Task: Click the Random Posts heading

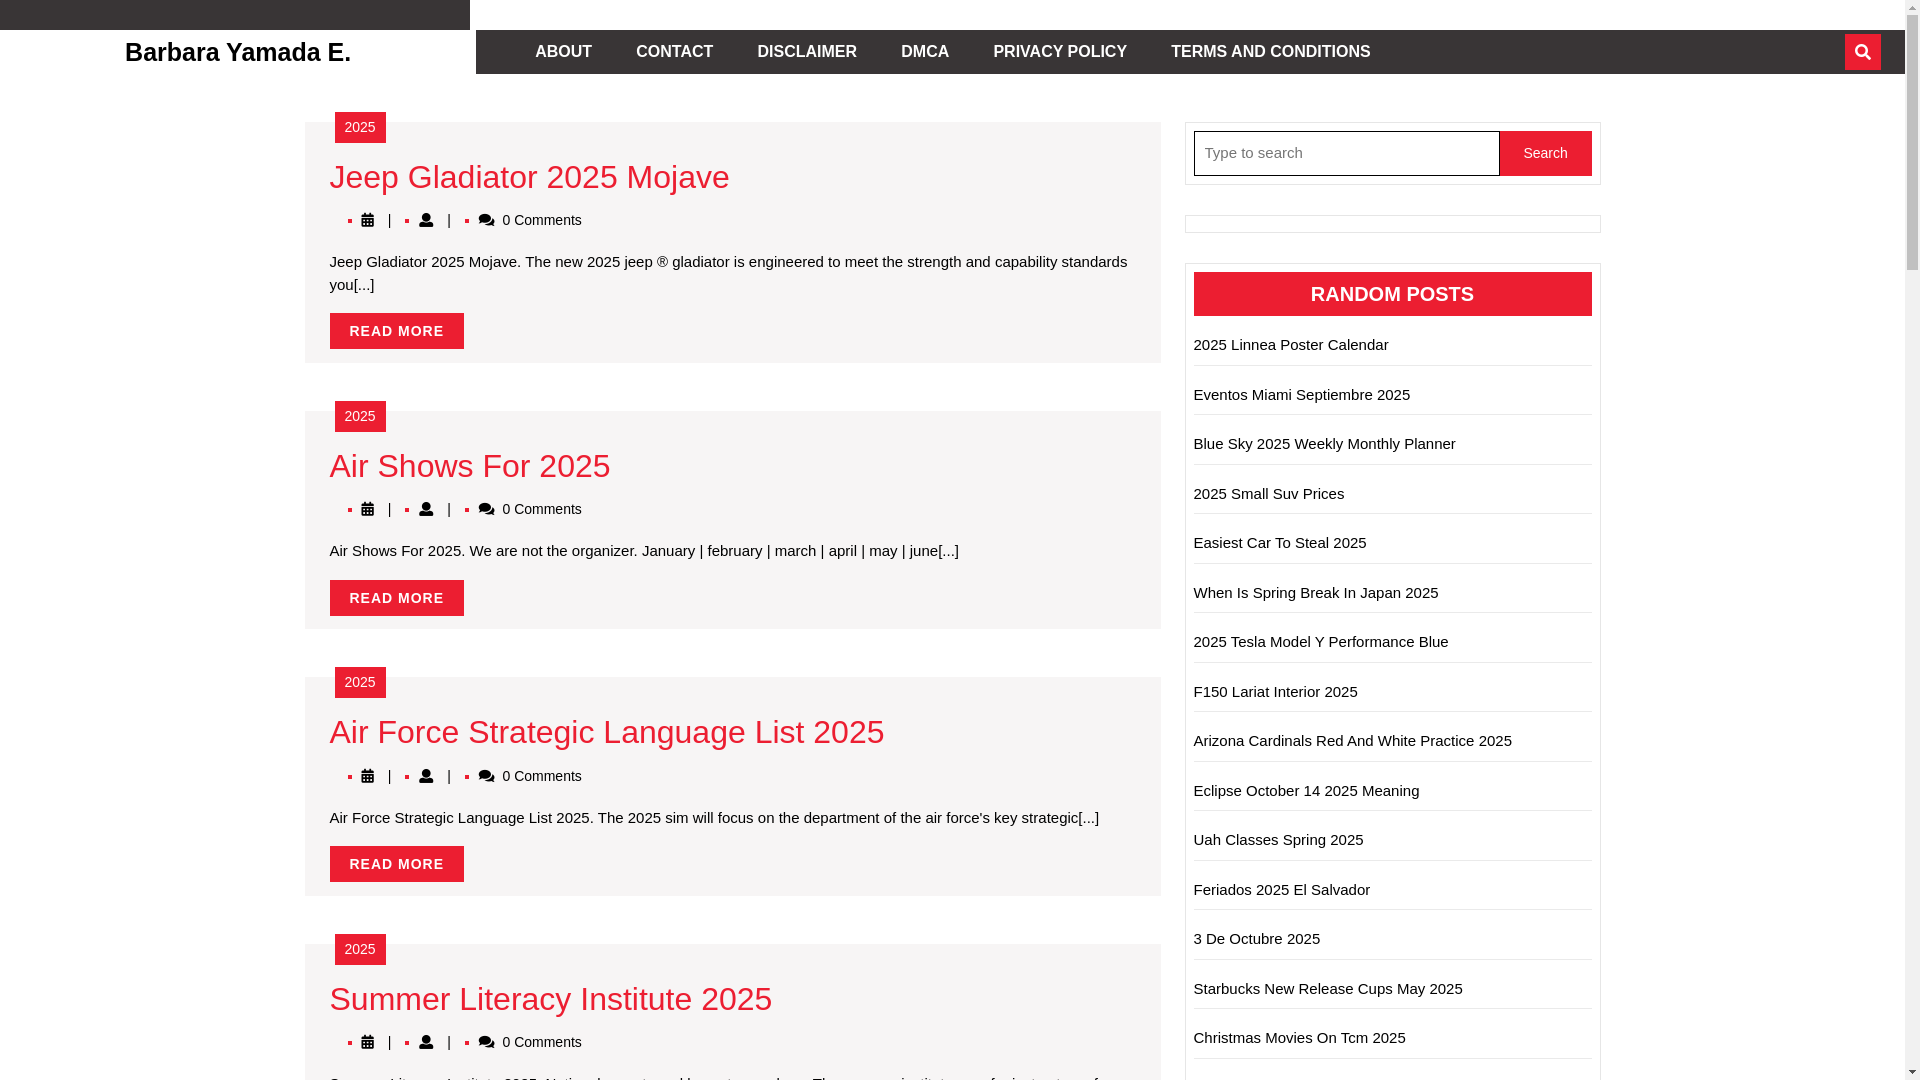Action: pos(1392,294)
